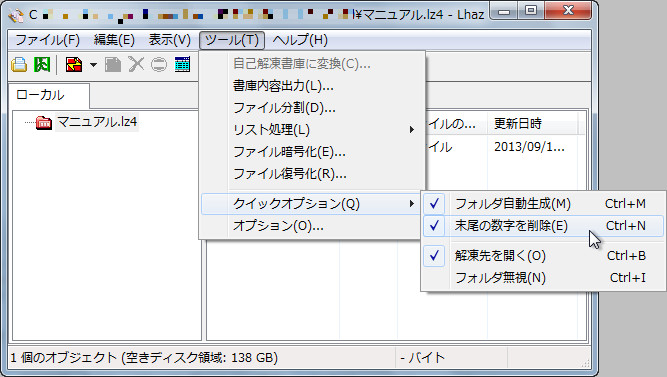Select ファイル復号化(R)... menu entry
This screenshot has width=667, height=377.
point(313,174)
